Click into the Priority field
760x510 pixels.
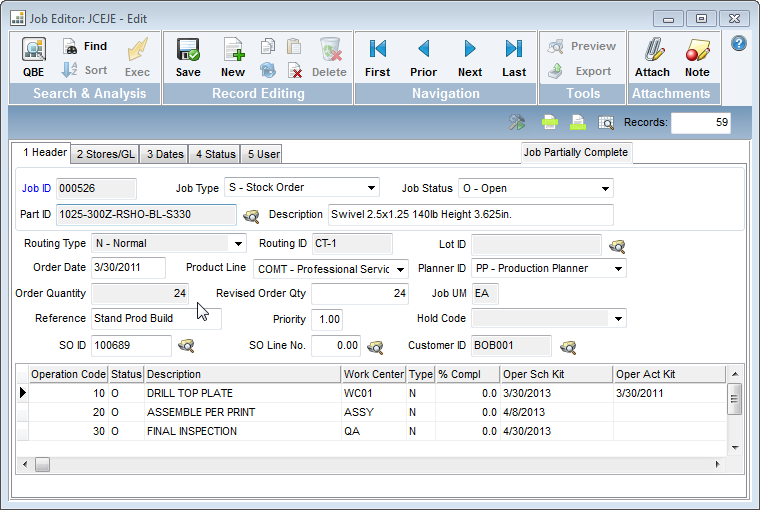327,319
